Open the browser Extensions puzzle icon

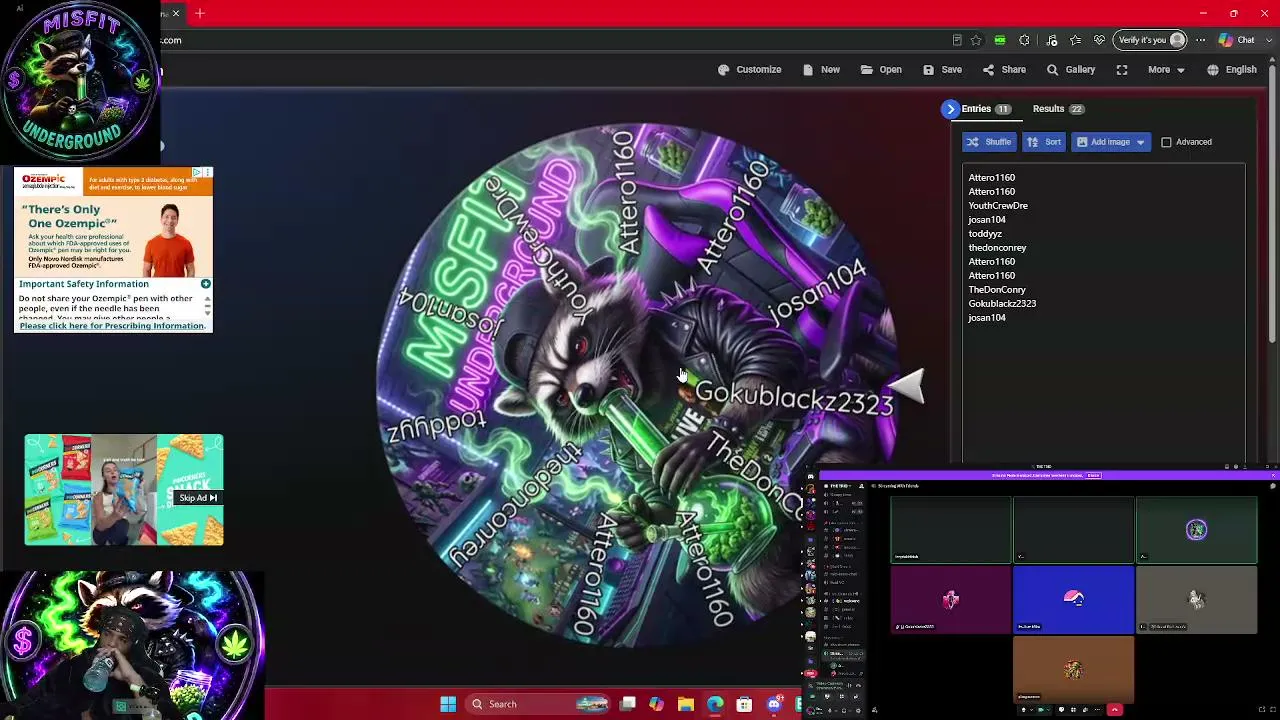point(1024,40)
